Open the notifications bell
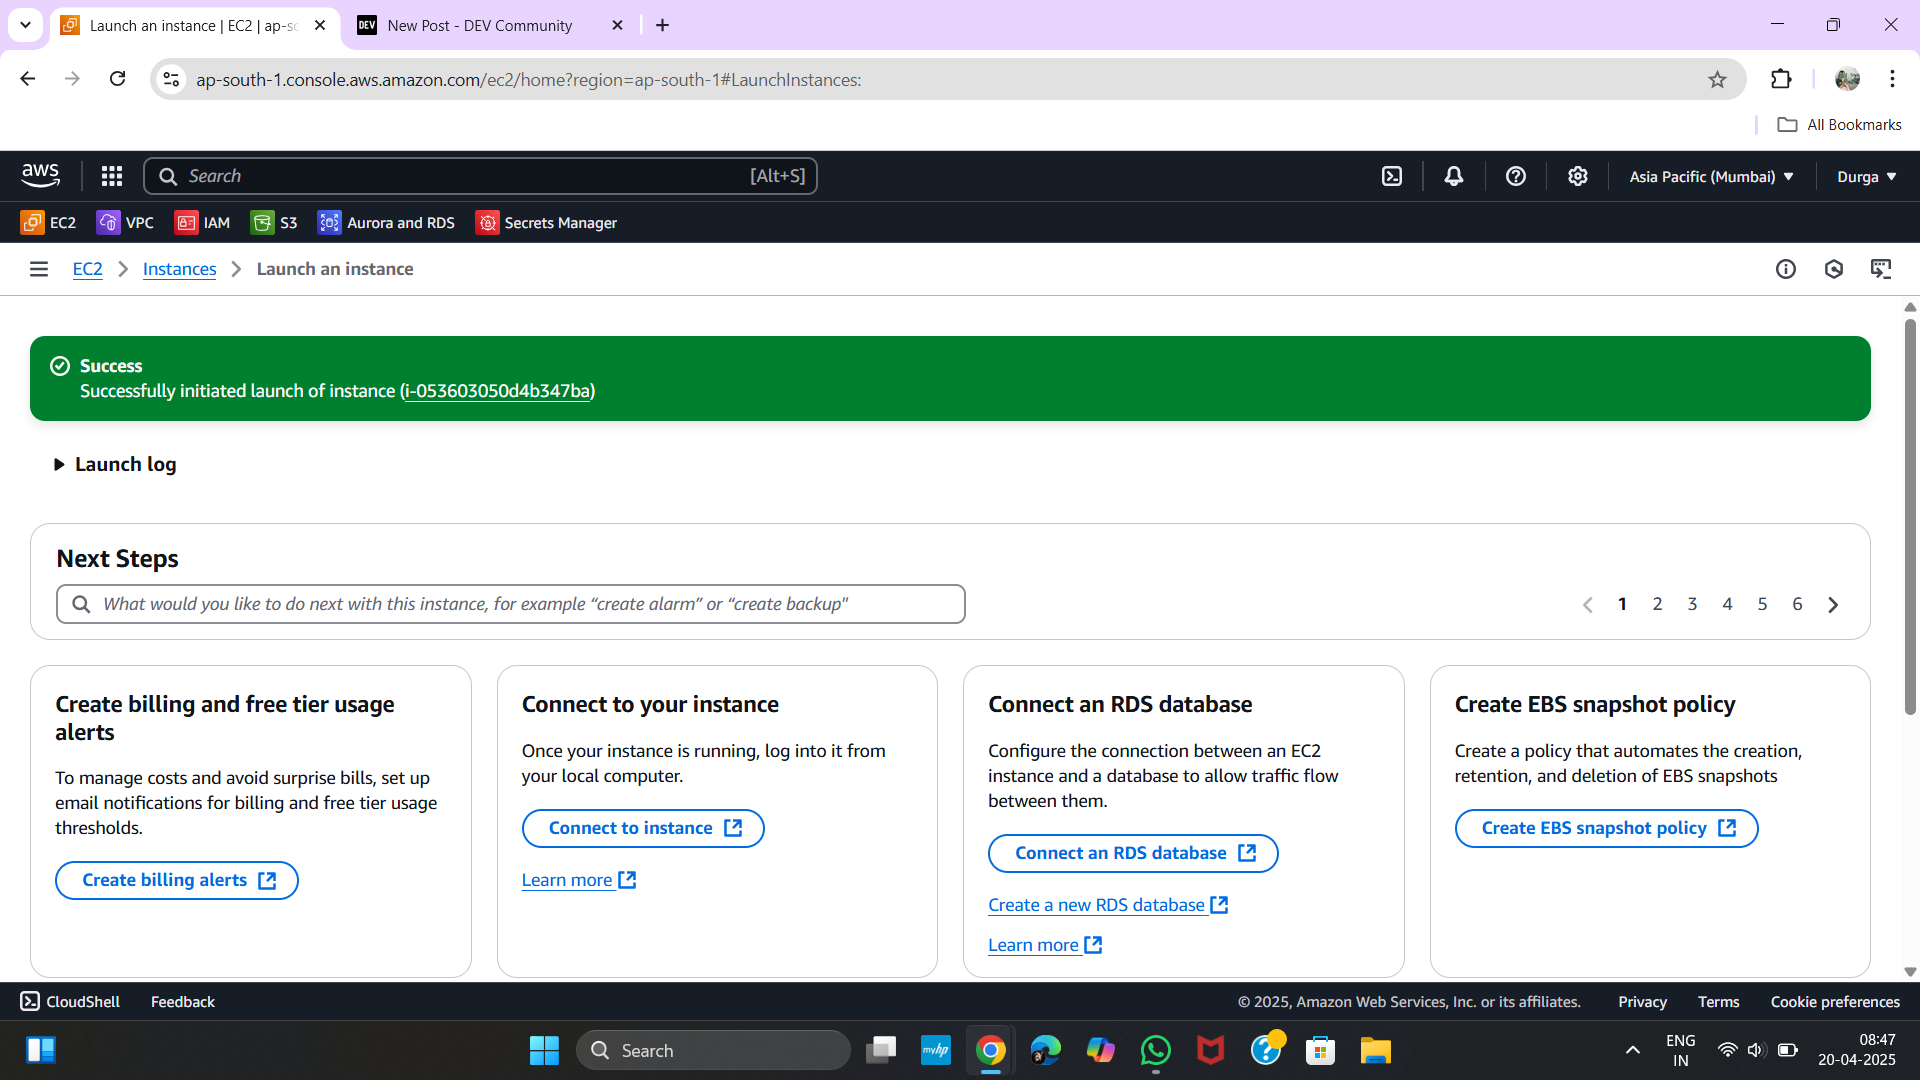 point(1454,176)
